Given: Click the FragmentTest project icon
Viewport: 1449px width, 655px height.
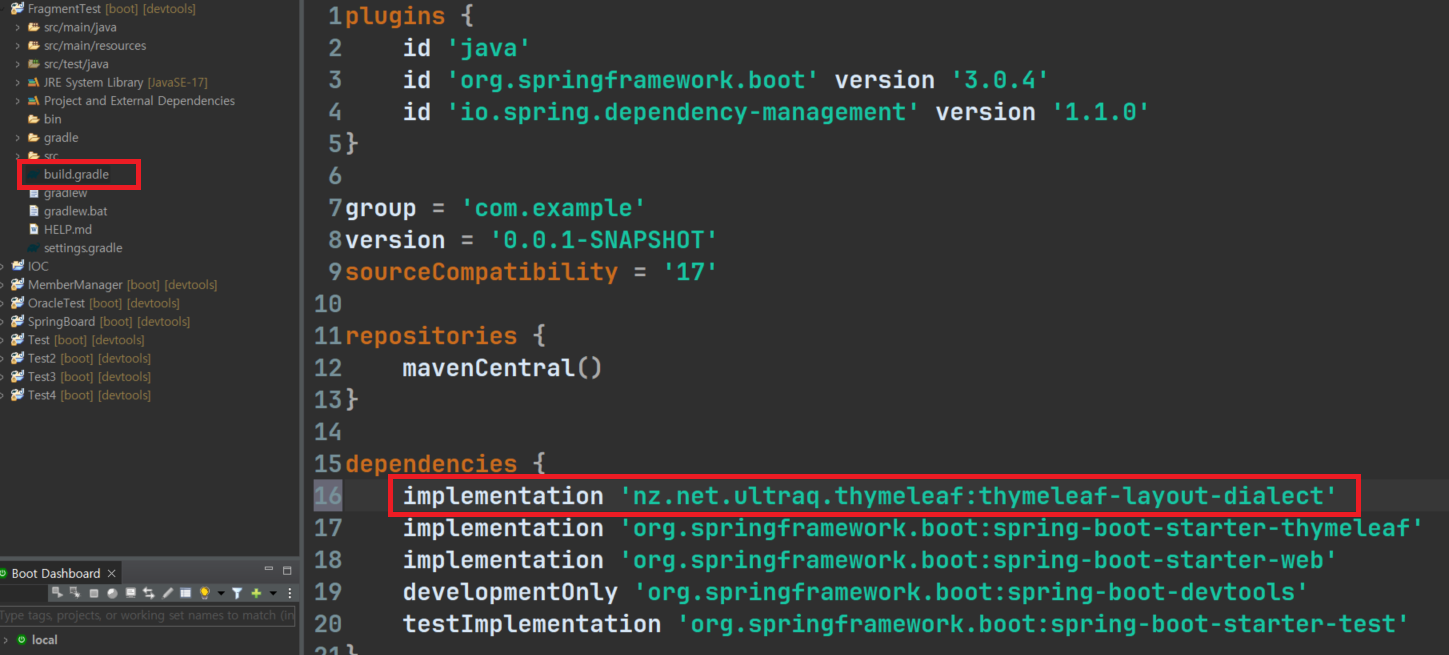Looking at the screenshot, I should [17, 9].
